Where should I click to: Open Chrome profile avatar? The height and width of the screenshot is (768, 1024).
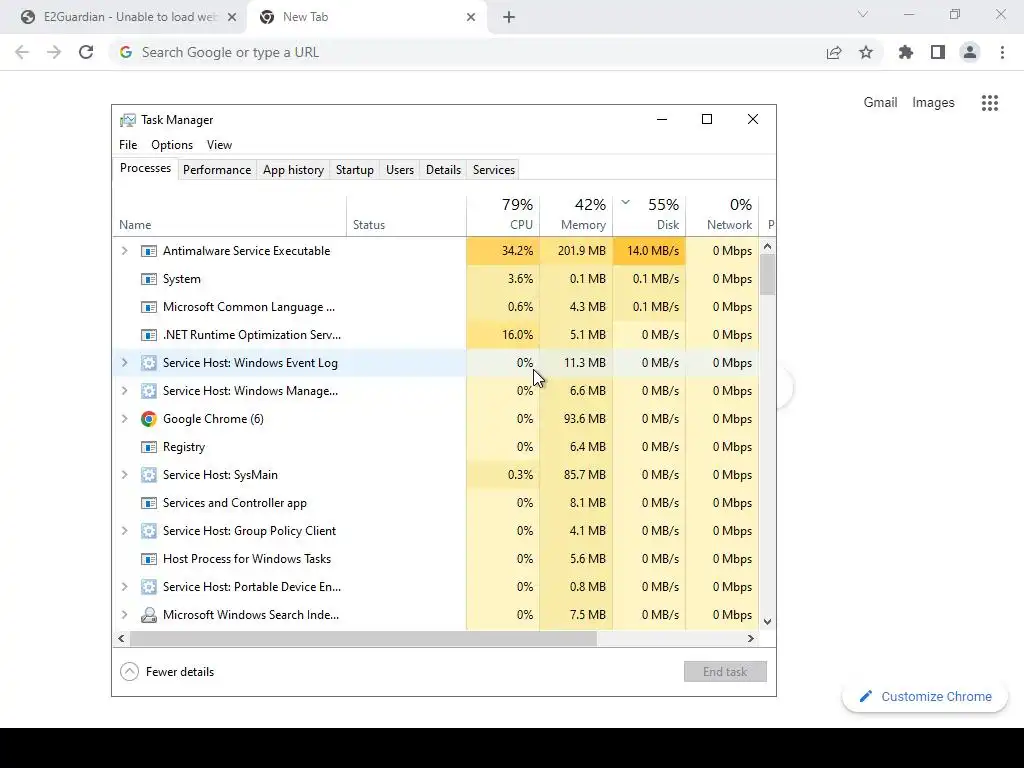(970, 52)
